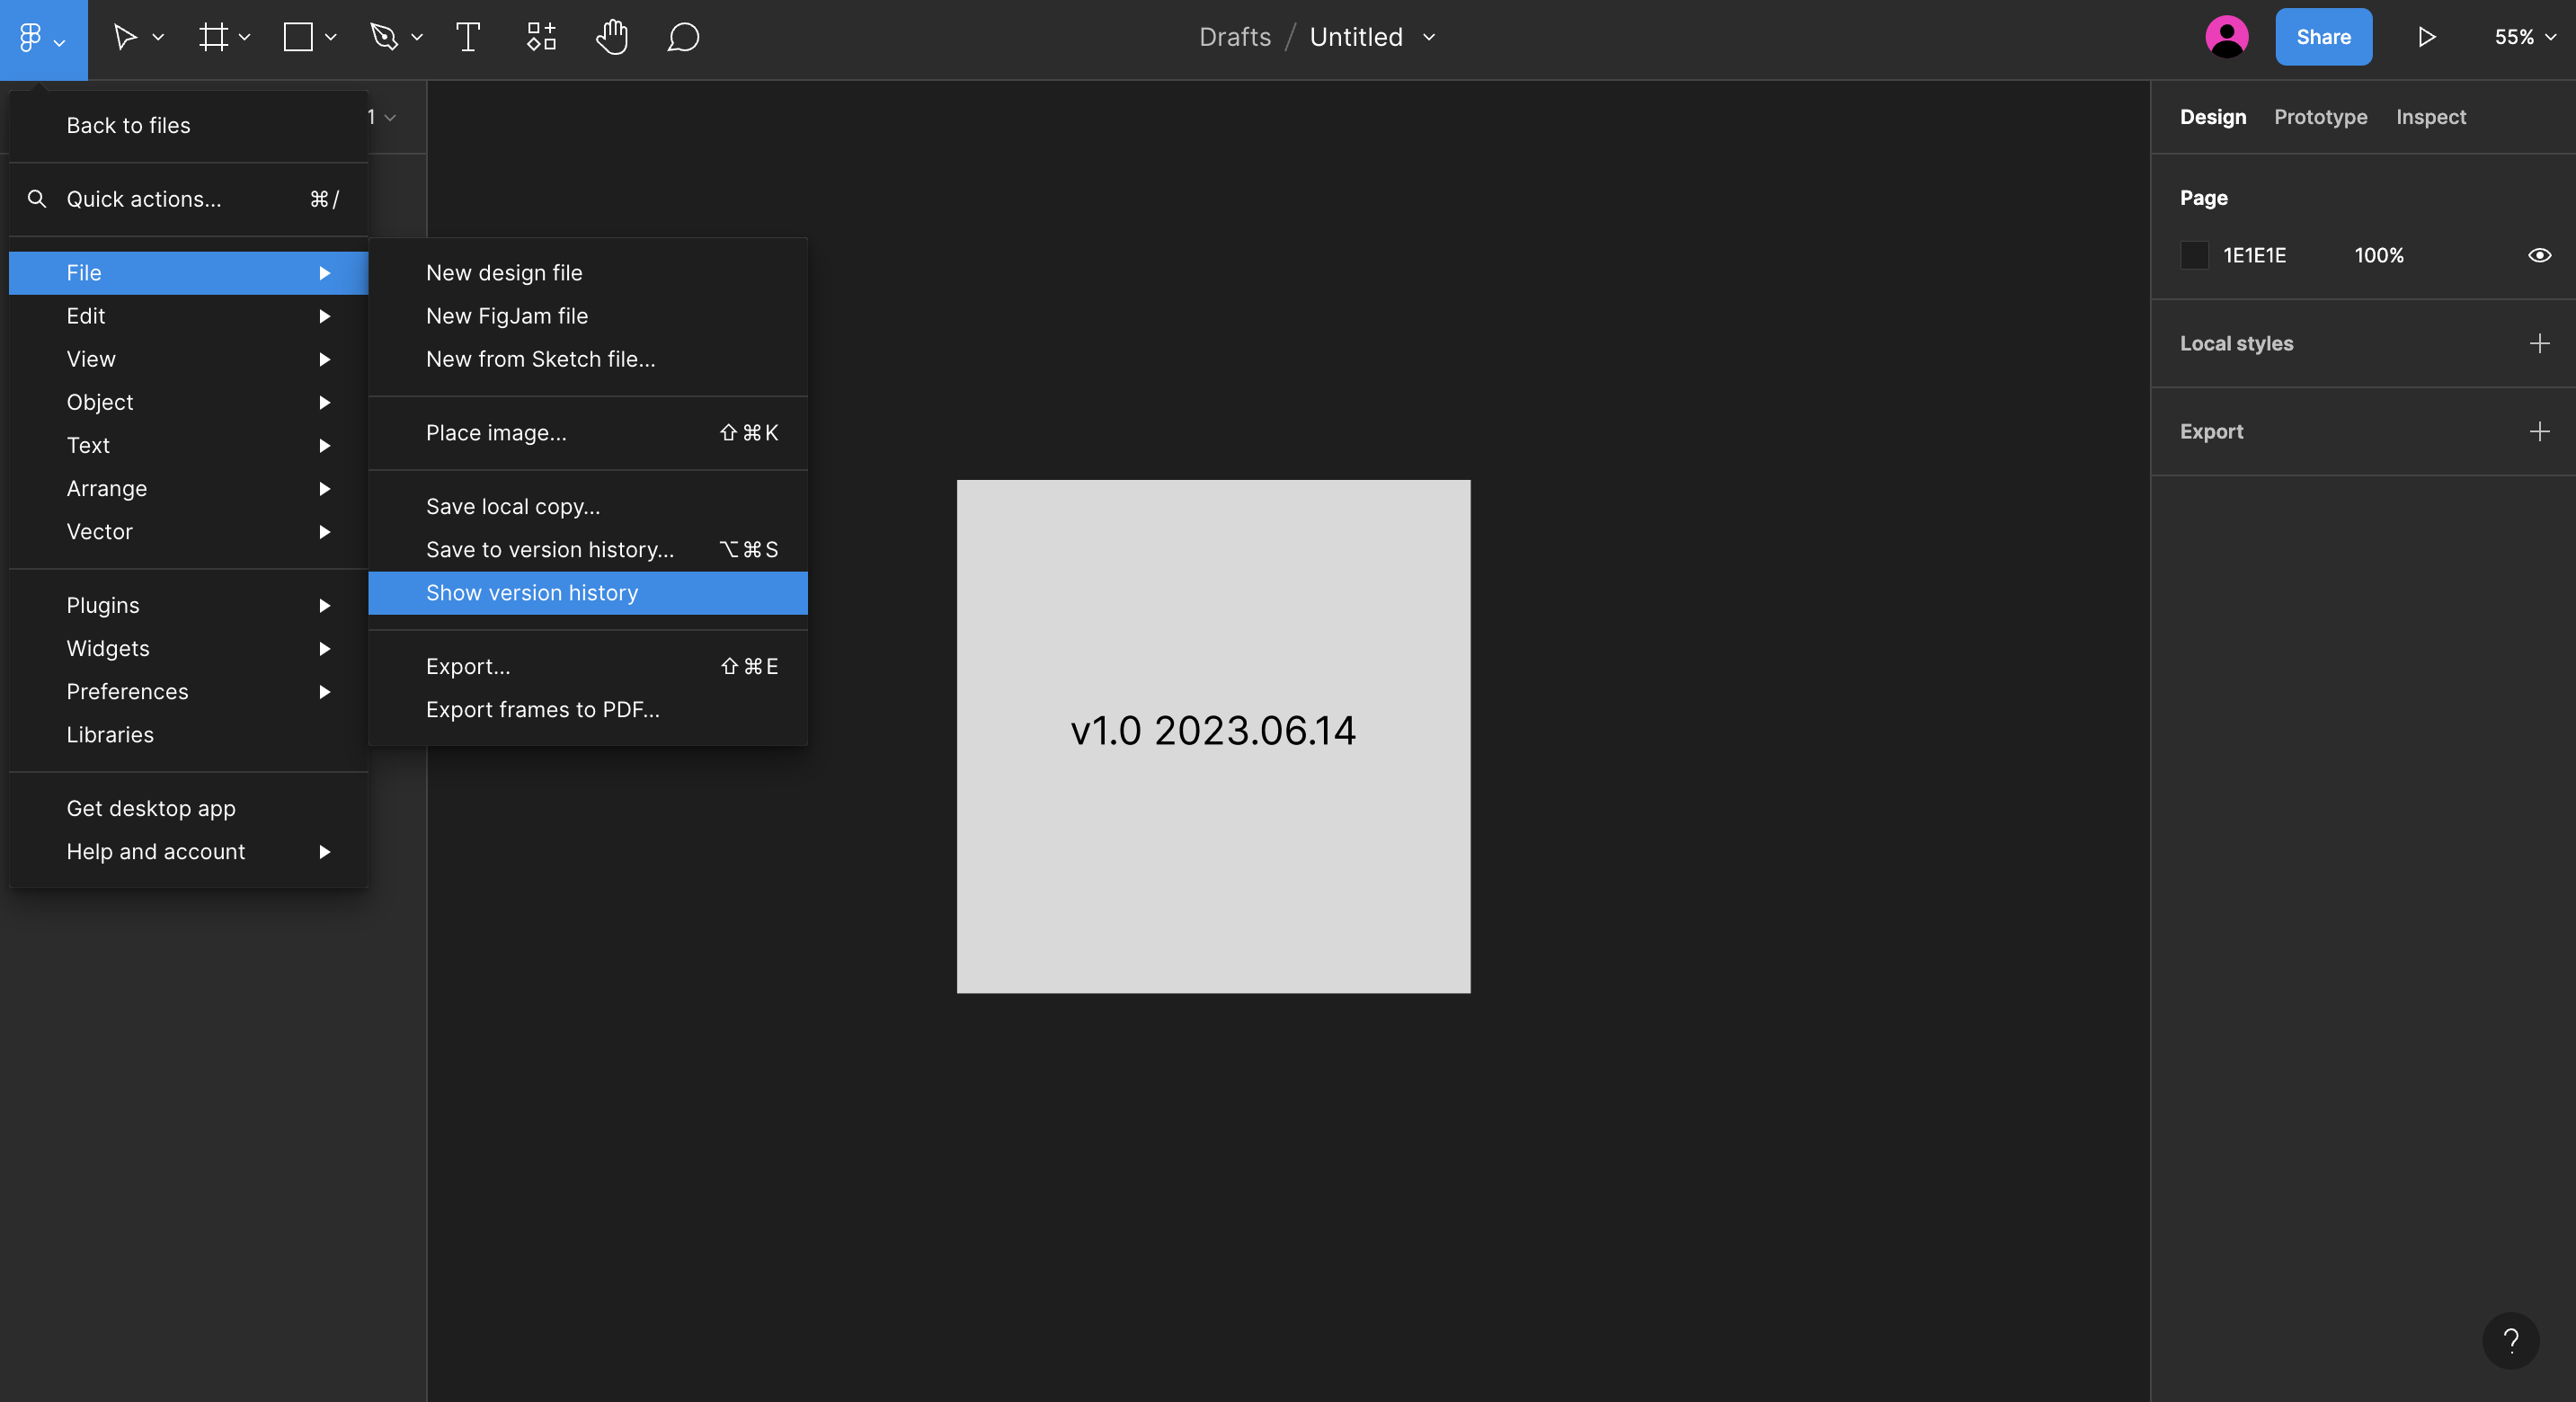Go Back to files

189,126
